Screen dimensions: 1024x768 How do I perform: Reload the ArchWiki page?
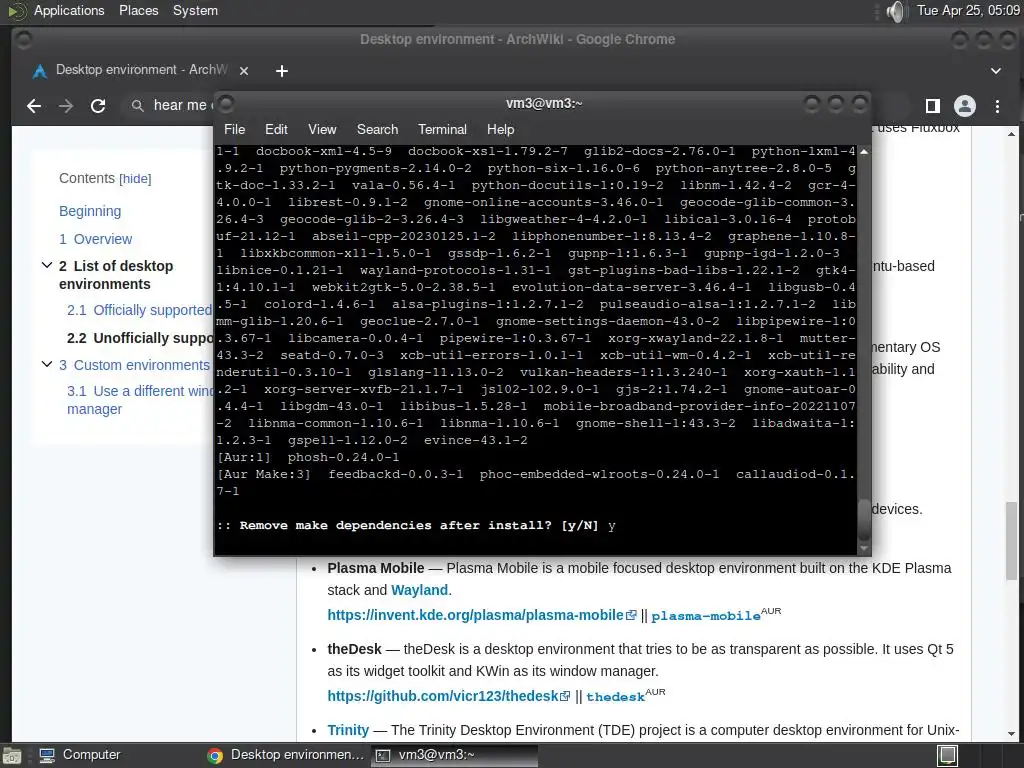tap(98, 106)
